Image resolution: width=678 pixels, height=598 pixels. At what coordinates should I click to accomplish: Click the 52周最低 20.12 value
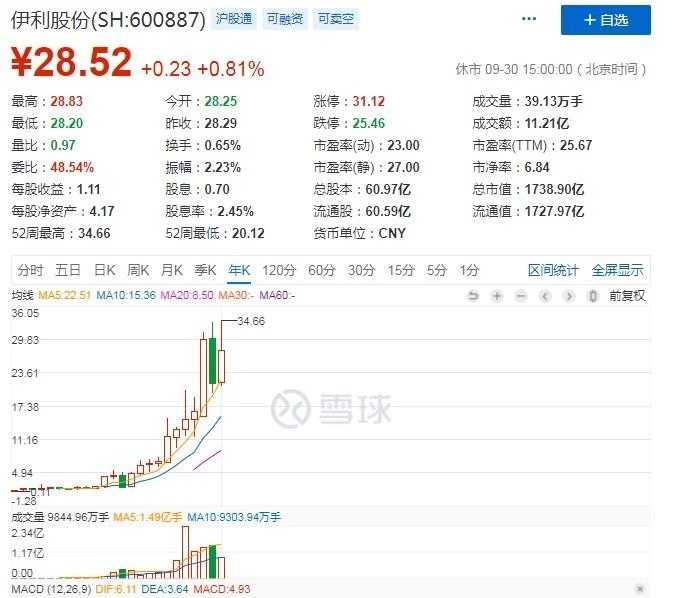pyautogui.click(x=248, y=233)
